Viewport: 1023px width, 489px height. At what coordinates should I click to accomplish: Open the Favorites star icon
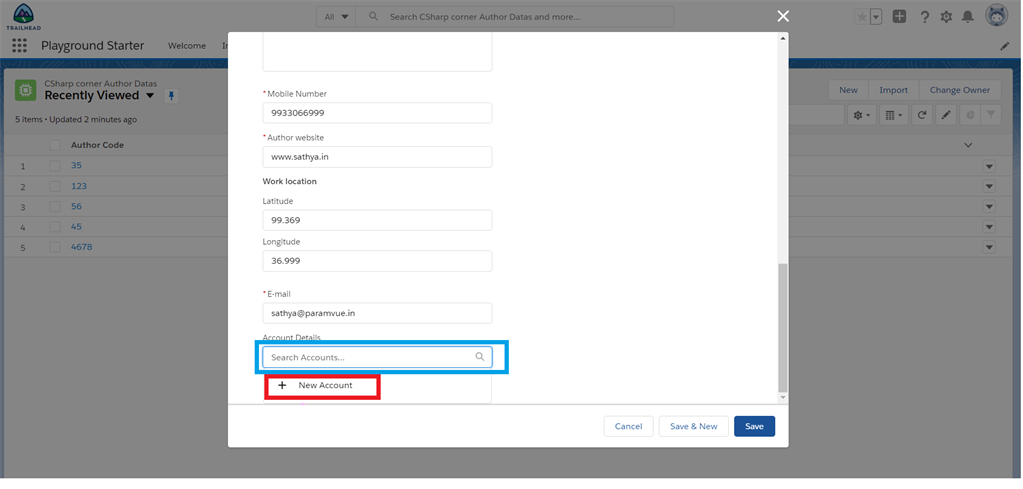click(862, 17)
